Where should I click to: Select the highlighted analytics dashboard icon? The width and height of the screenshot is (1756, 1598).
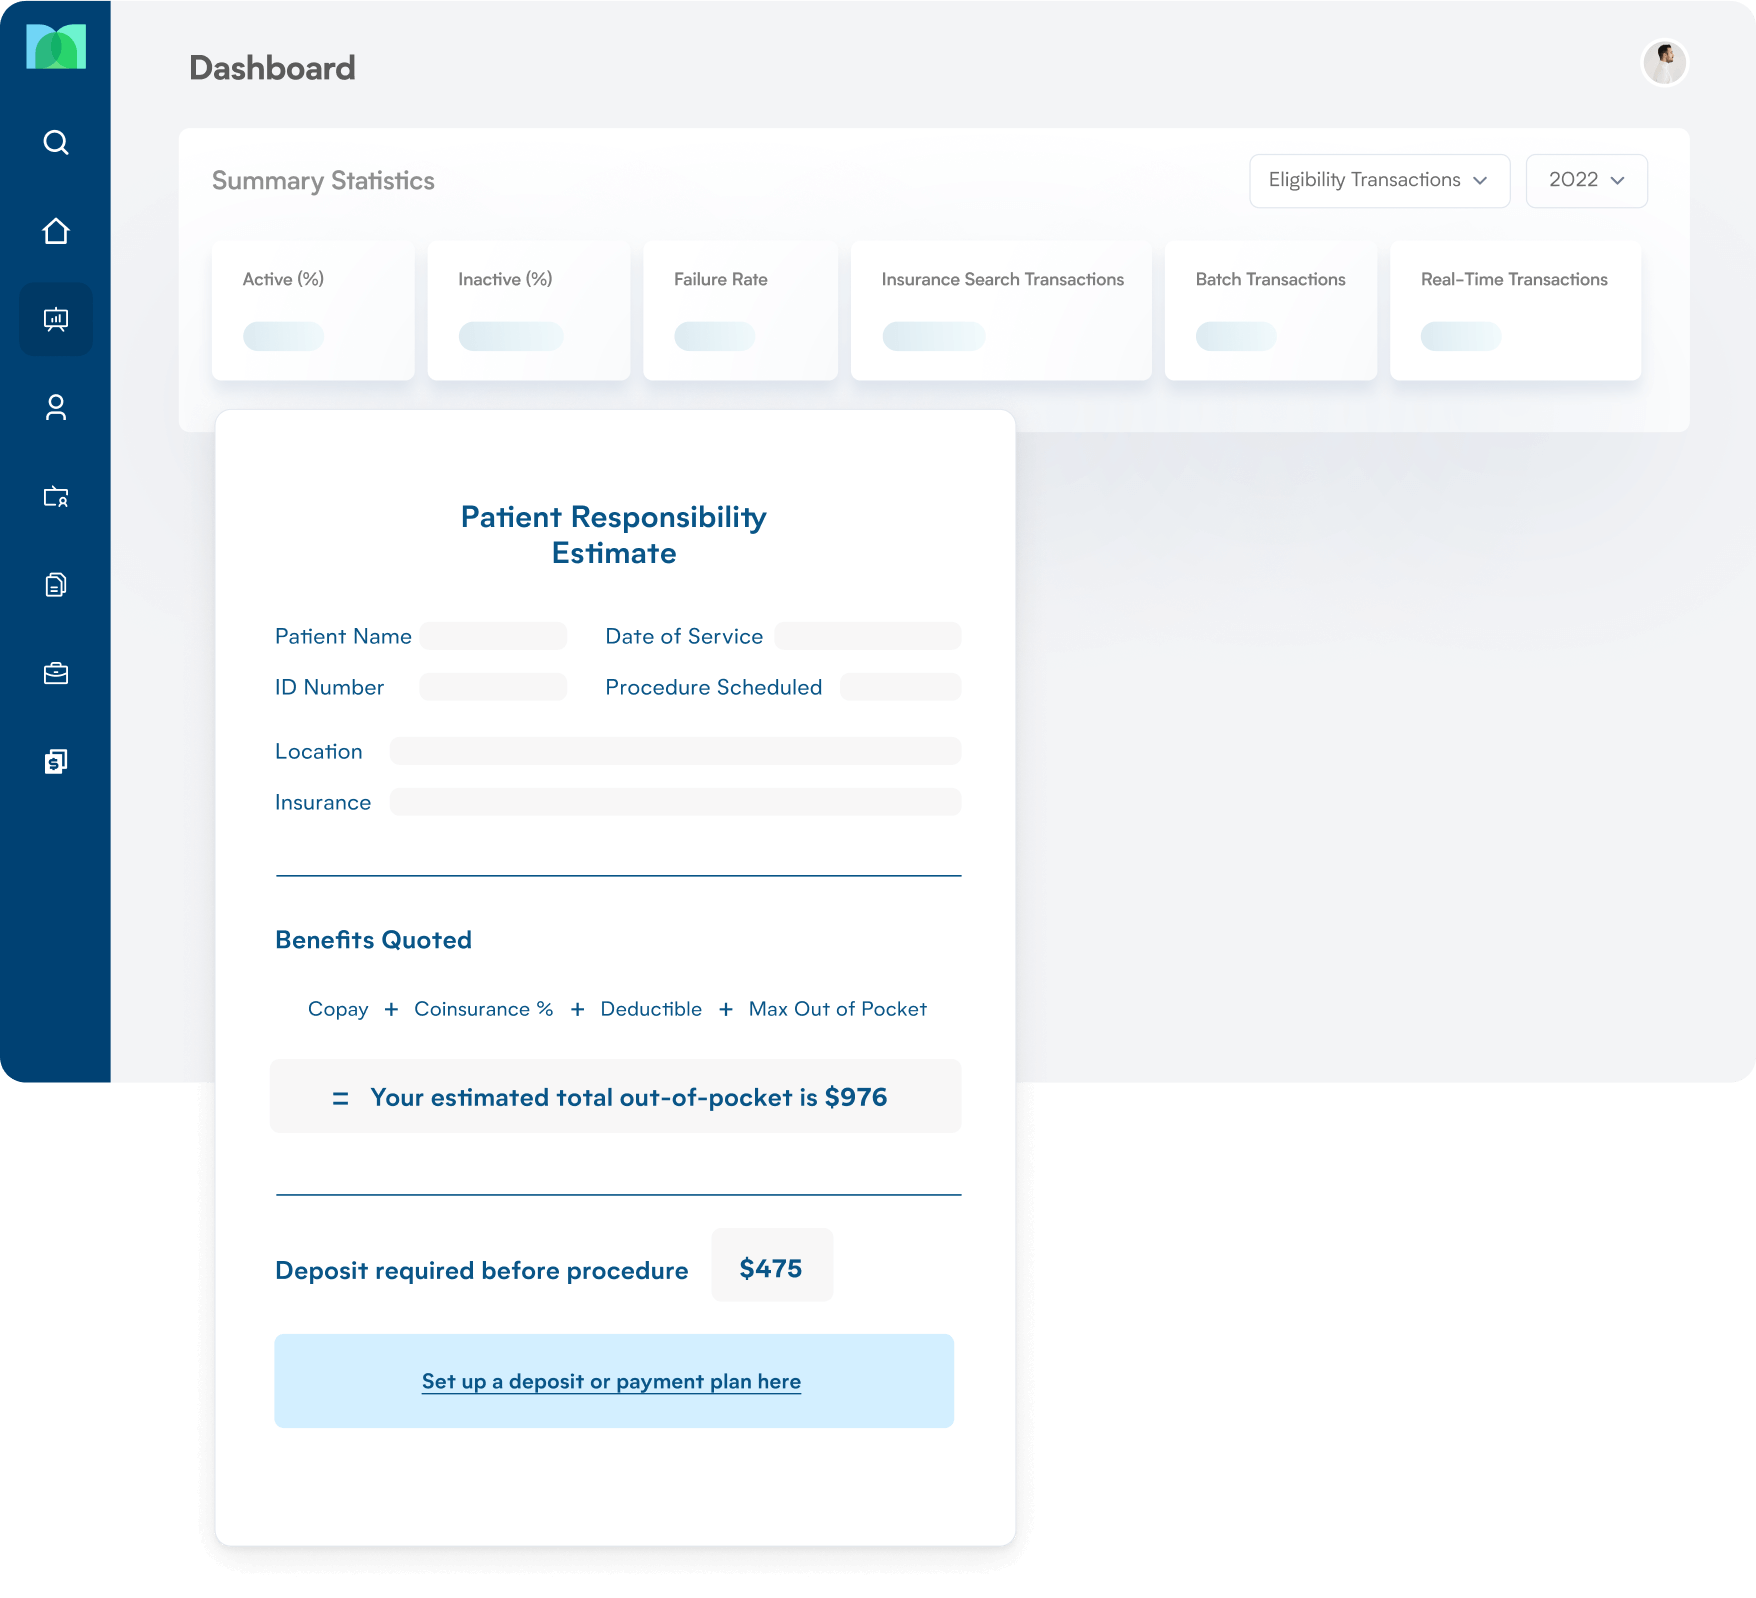point(56,319)
